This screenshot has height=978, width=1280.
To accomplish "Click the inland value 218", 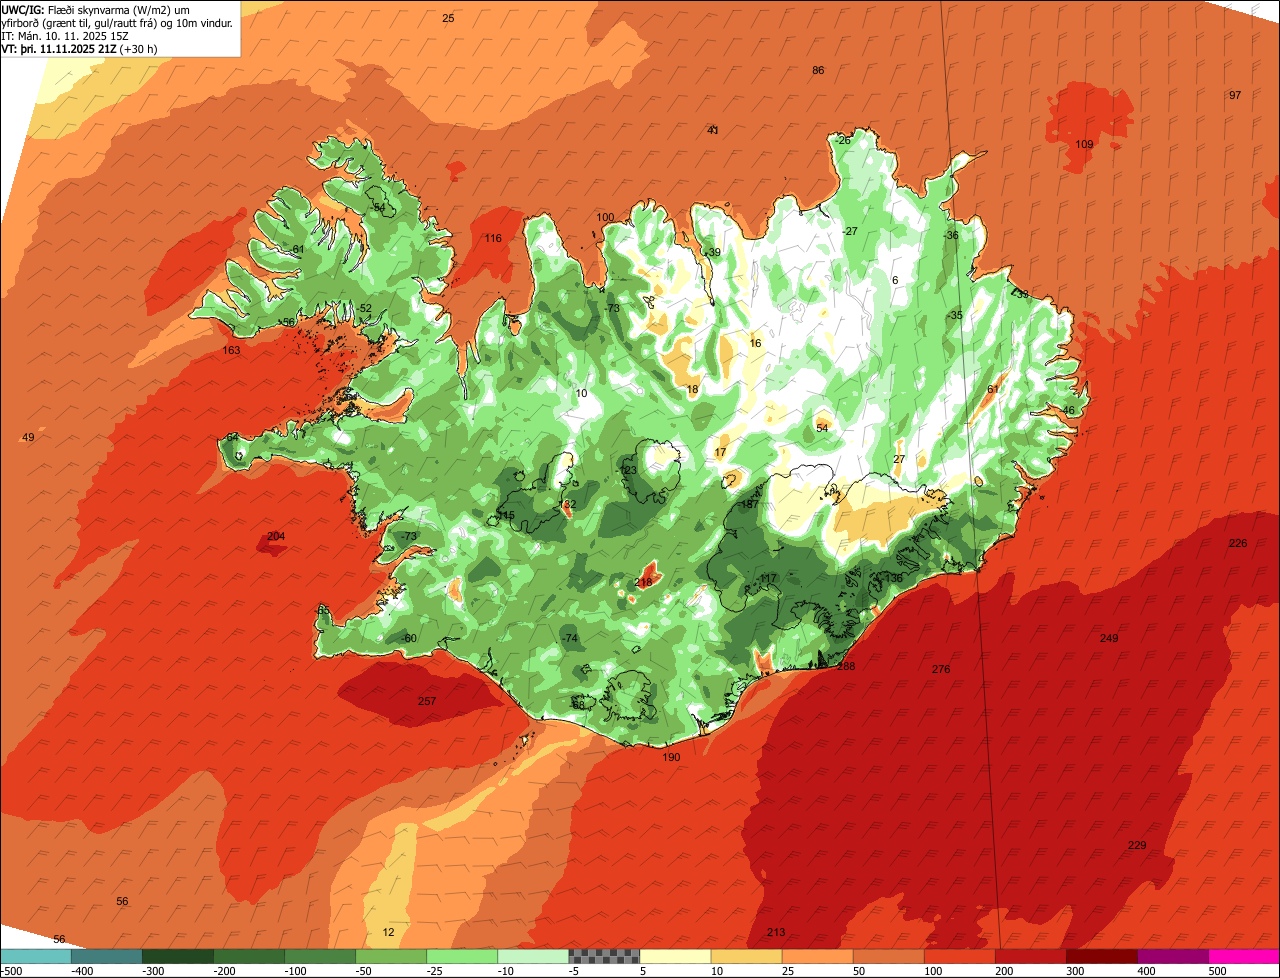I will tap(643, 582).
